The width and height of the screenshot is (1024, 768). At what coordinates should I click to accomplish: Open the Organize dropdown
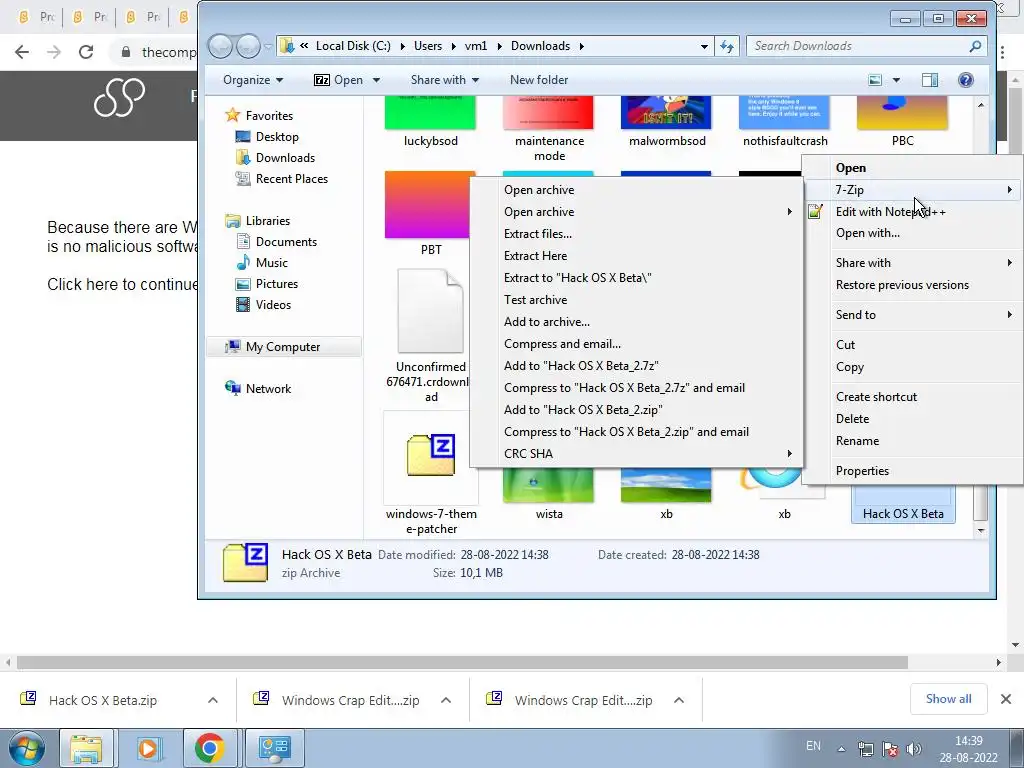(253, 80)
